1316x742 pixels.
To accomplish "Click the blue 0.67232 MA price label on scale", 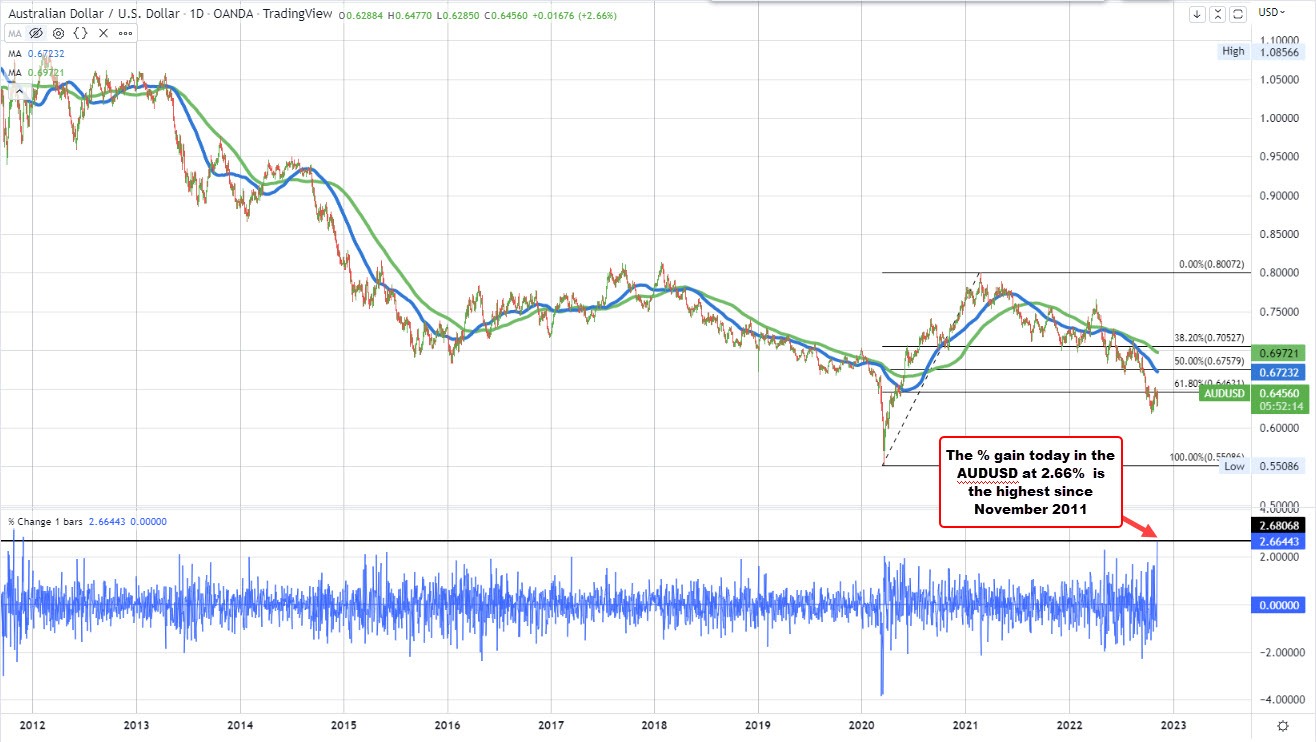I will [x=1279, y=372].
